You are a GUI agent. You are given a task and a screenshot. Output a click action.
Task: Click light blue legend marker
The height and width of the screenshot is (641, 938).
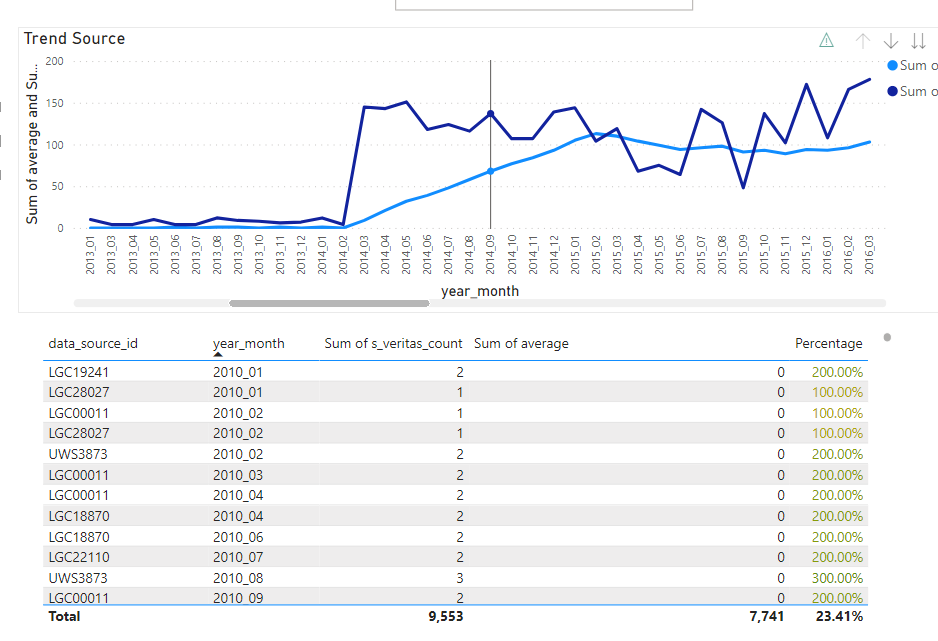[893, 66]
